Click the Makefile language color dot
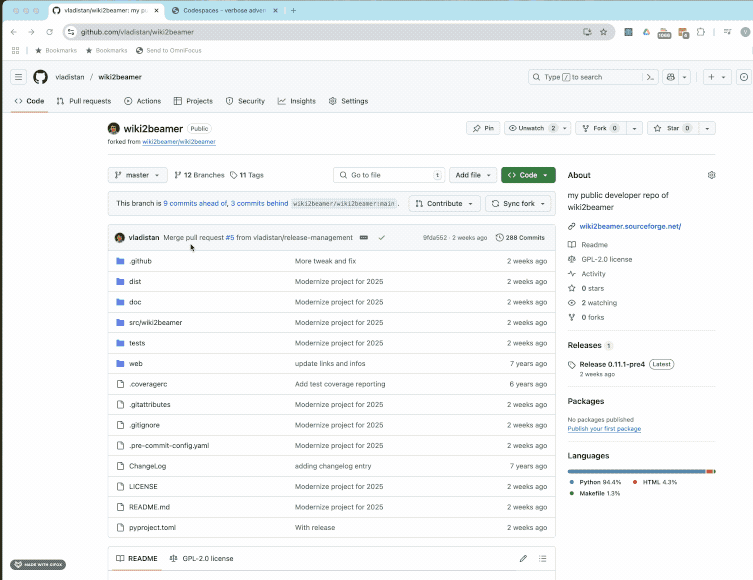This screenshot has width=753, height=580. 571,494
